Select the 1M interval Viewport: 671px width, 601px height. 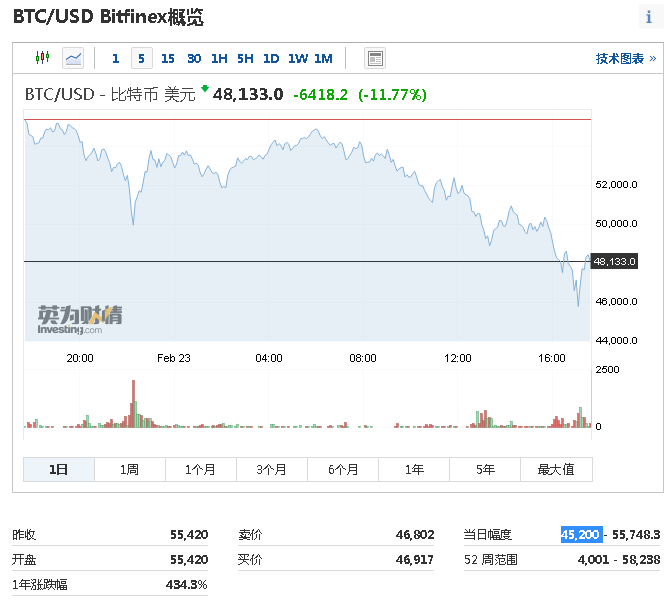[x=323, y=59]
